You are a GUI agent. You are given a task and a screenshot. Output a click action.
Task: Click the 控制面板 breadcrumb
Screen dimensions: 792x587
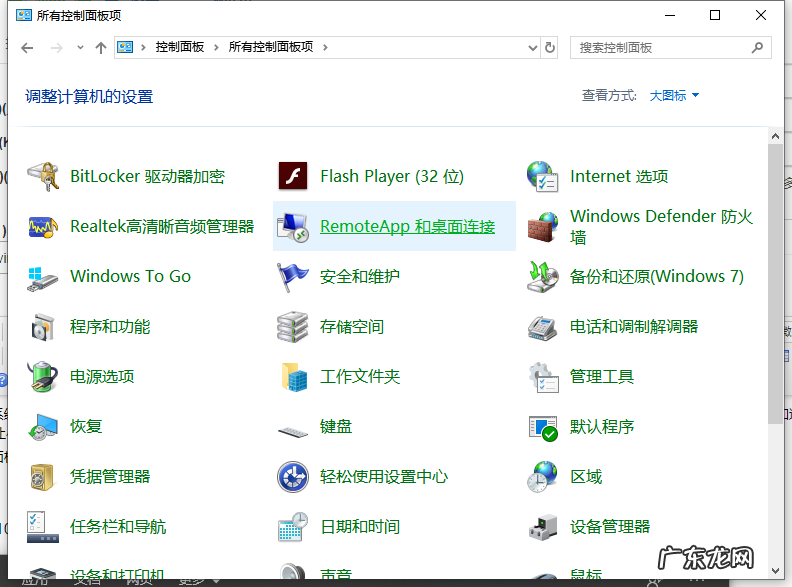click(x=180, y=47)
